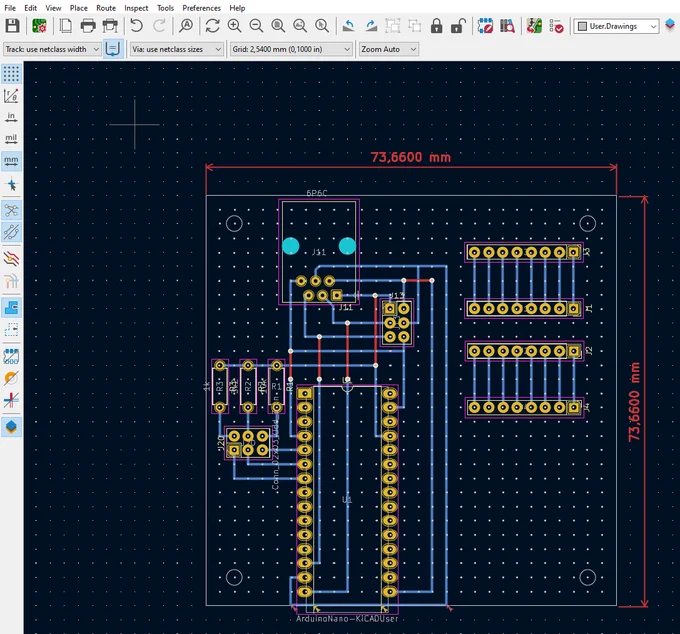Open Page Settings icon
This screenshot has height=634, width=680.
pyautogui.click(x=66, y=26)
